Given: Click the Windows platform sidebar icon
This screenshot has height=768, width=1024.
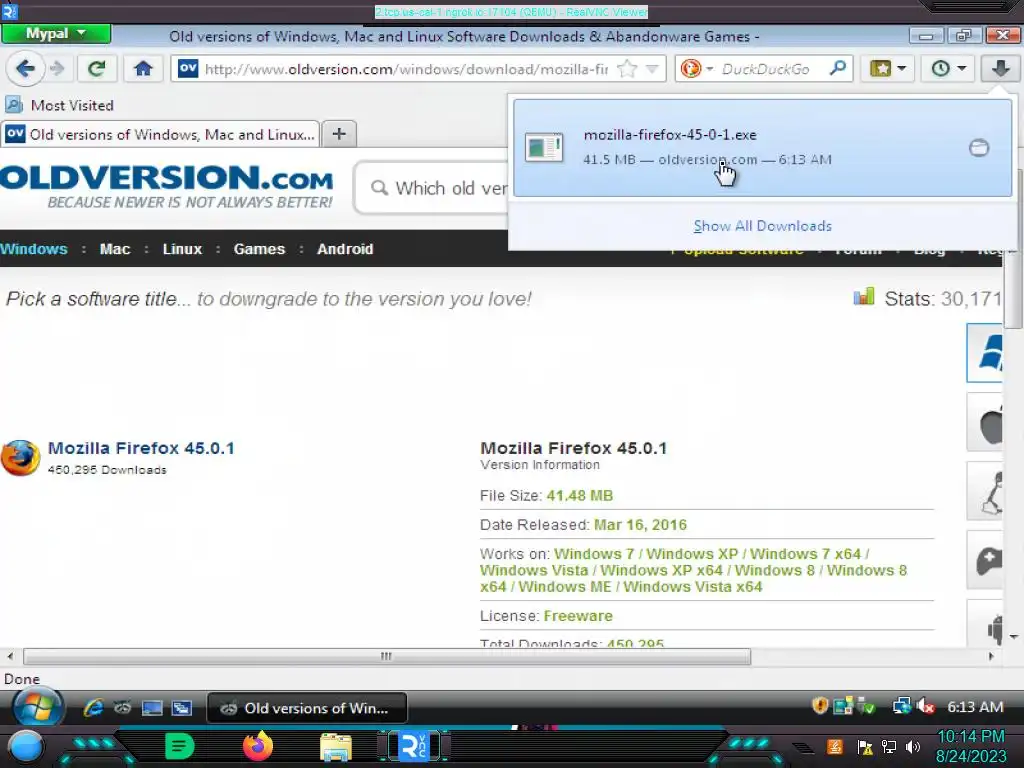Looking at the screenshot, I should pos(985,353).
